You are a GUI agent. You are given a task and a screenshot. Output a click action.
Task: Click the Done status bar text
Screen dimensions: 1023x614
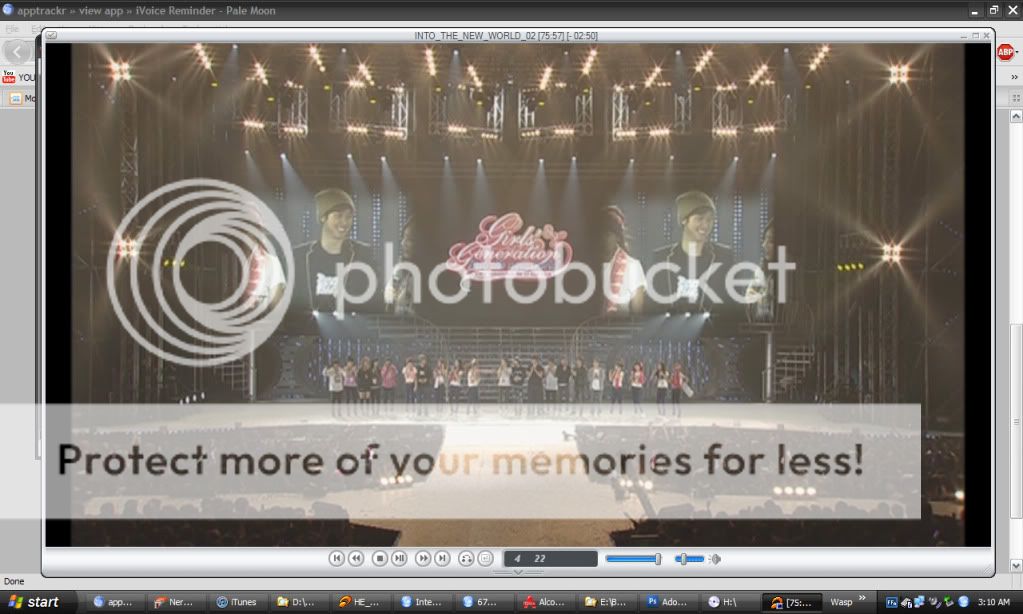pyautogui.click(x=14, y=581)
